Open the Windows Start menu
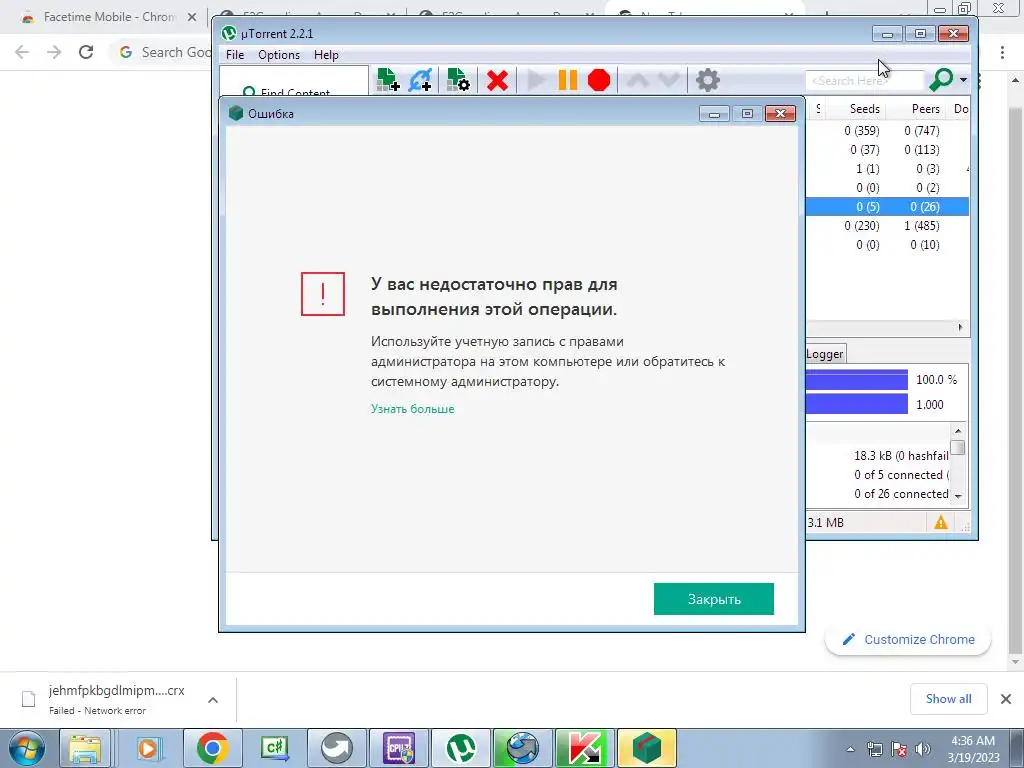Image resolution: width=1024 pixels, height=768 pixels. (x=26, y=748)
